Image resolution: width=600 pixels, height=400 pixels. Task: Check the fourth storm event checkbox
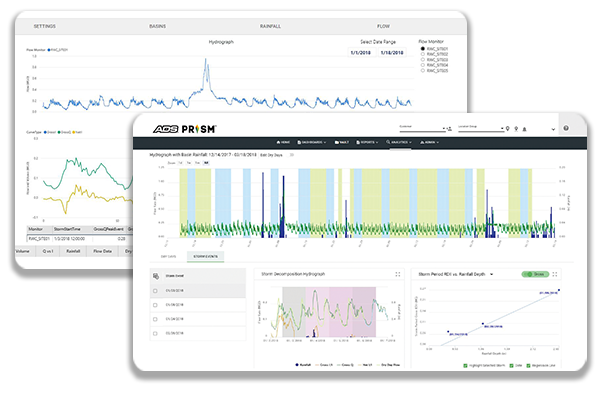point(155,333)
